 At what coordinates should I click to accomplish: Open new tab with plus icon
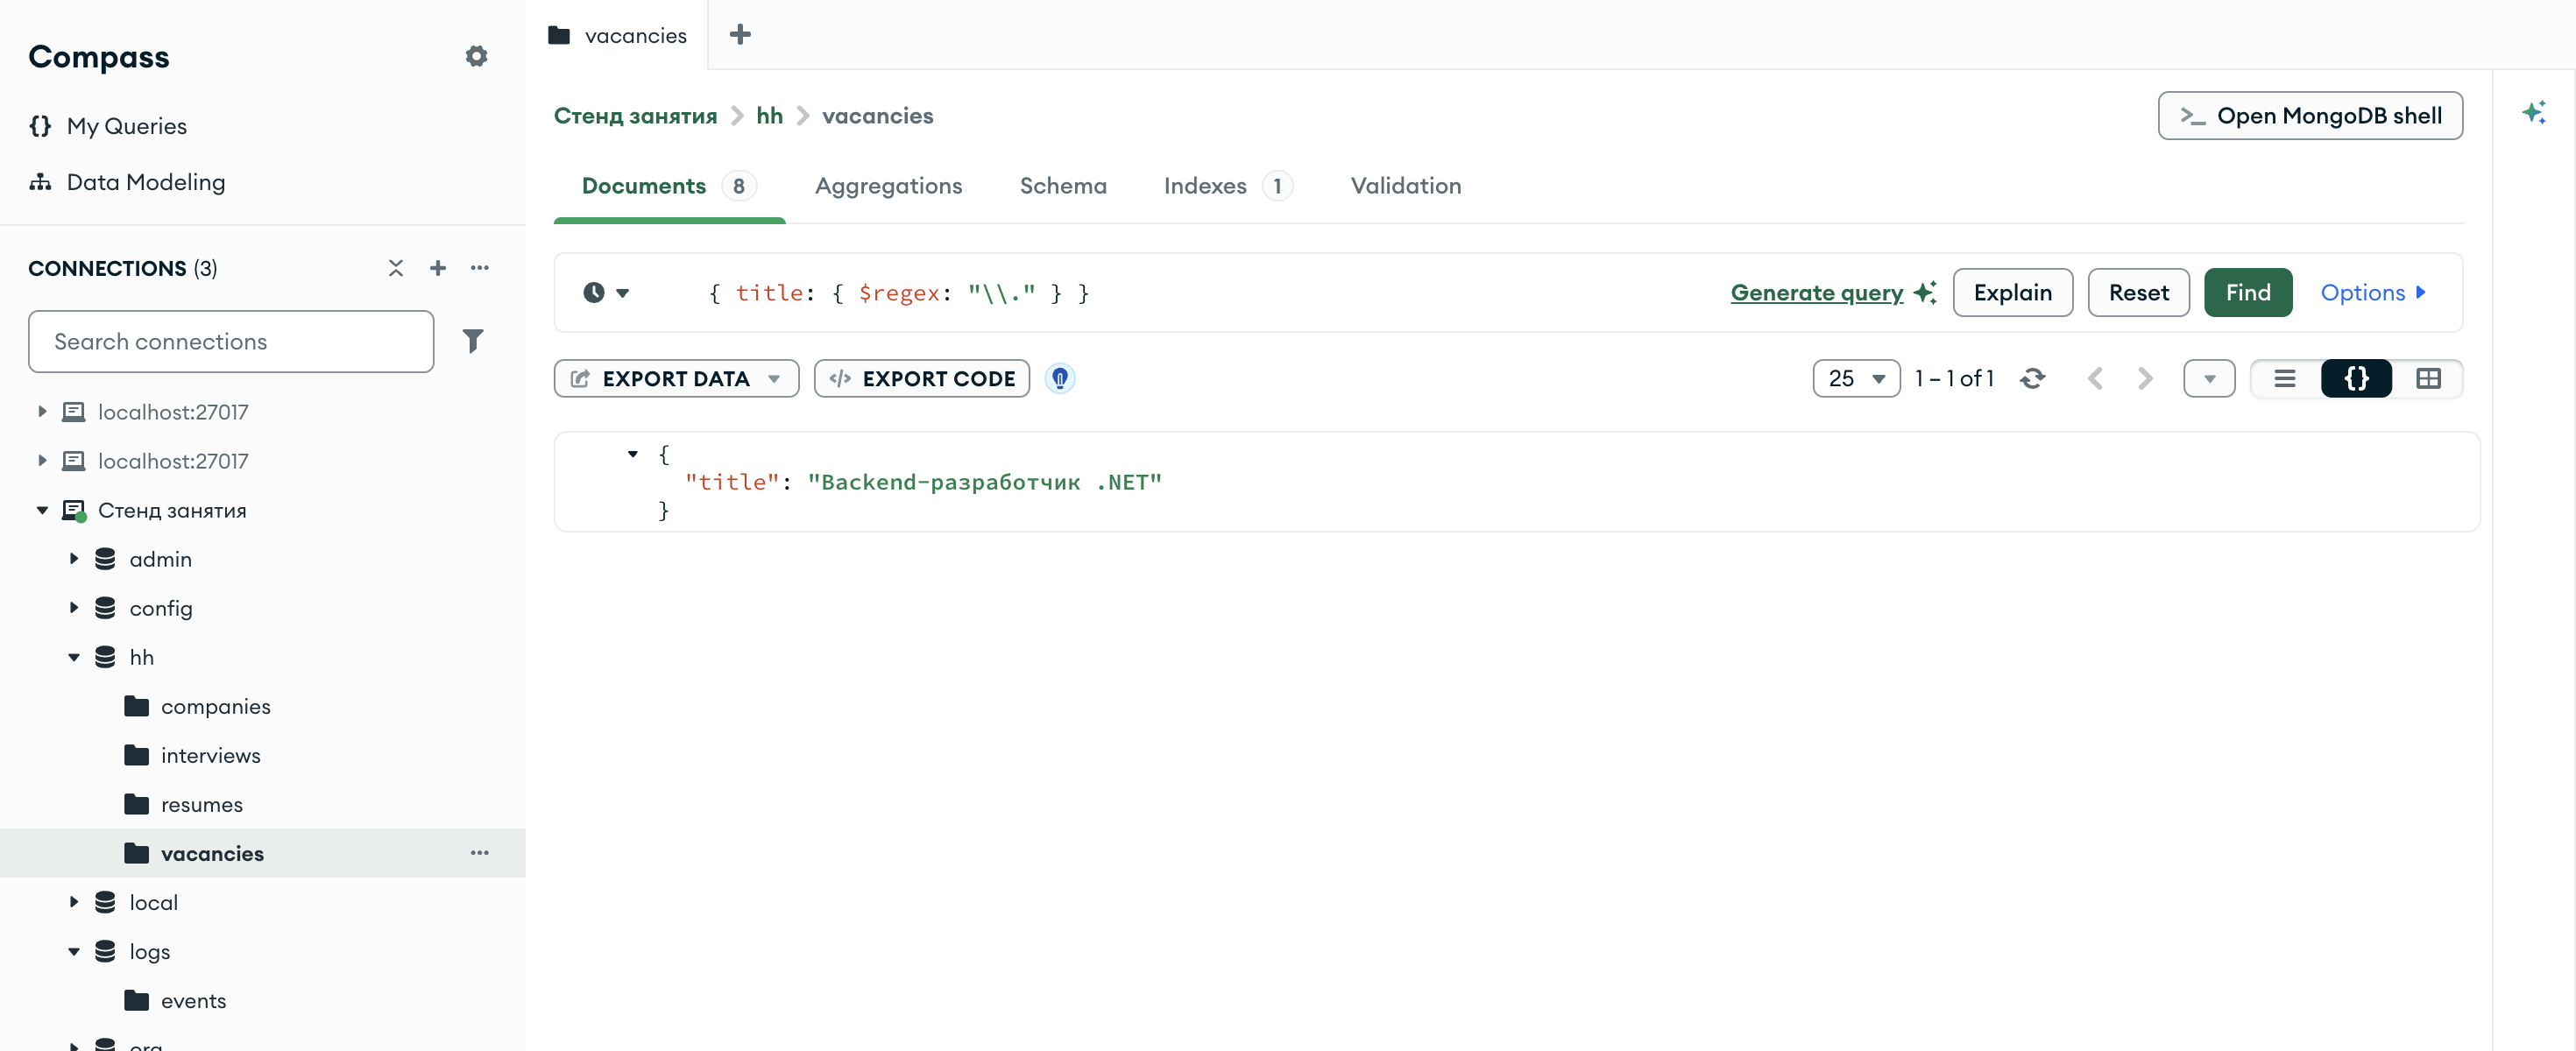740,35
